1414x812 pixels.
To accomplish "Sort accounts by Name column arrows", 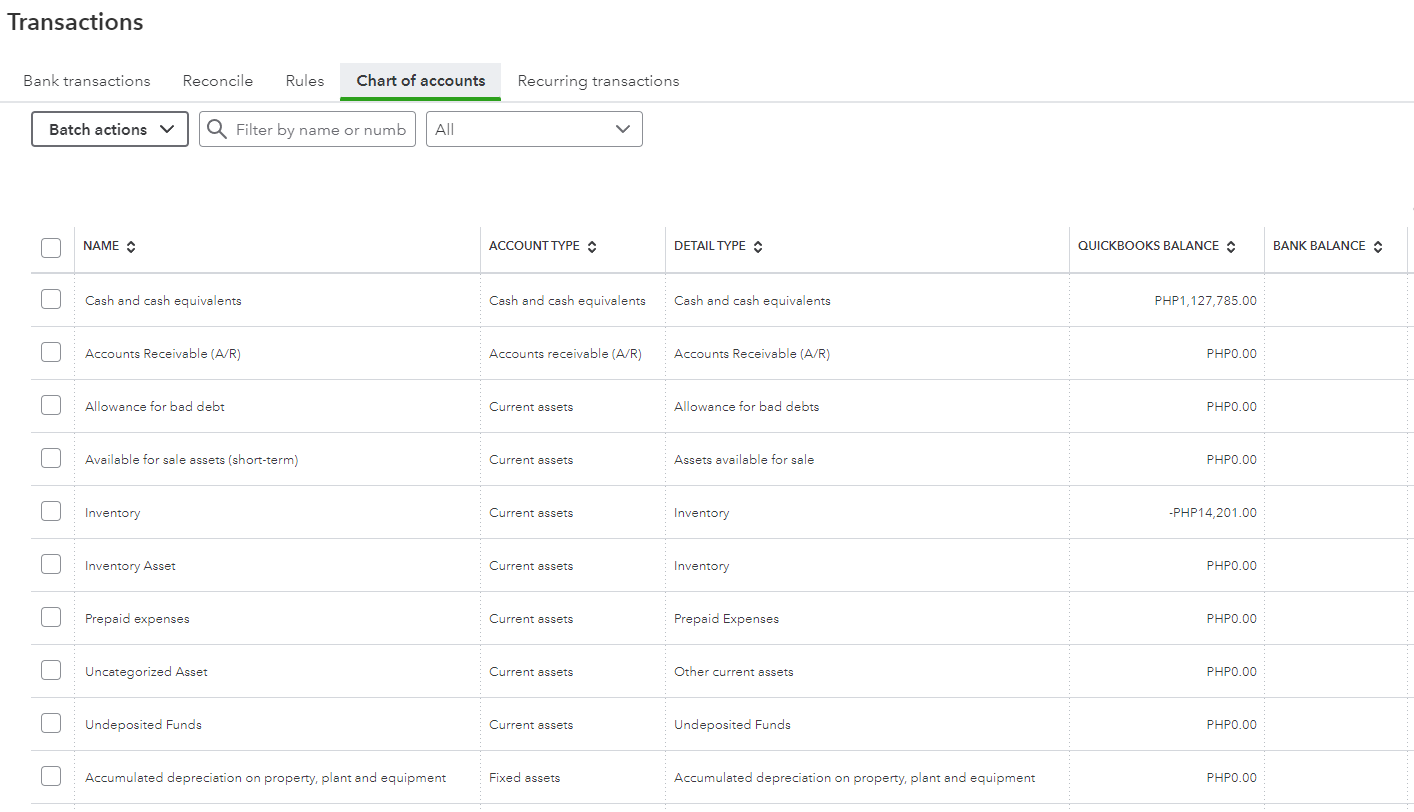I will pyautogui.click(x=131, y=247).
